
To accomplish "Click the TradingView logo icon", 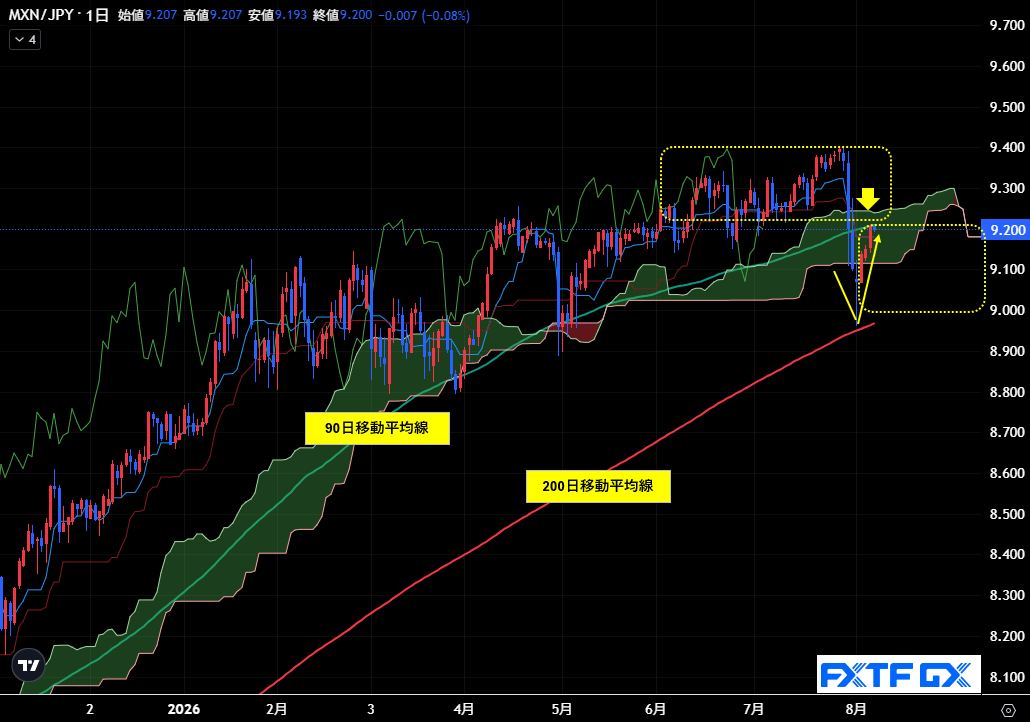I will (28, 665).
